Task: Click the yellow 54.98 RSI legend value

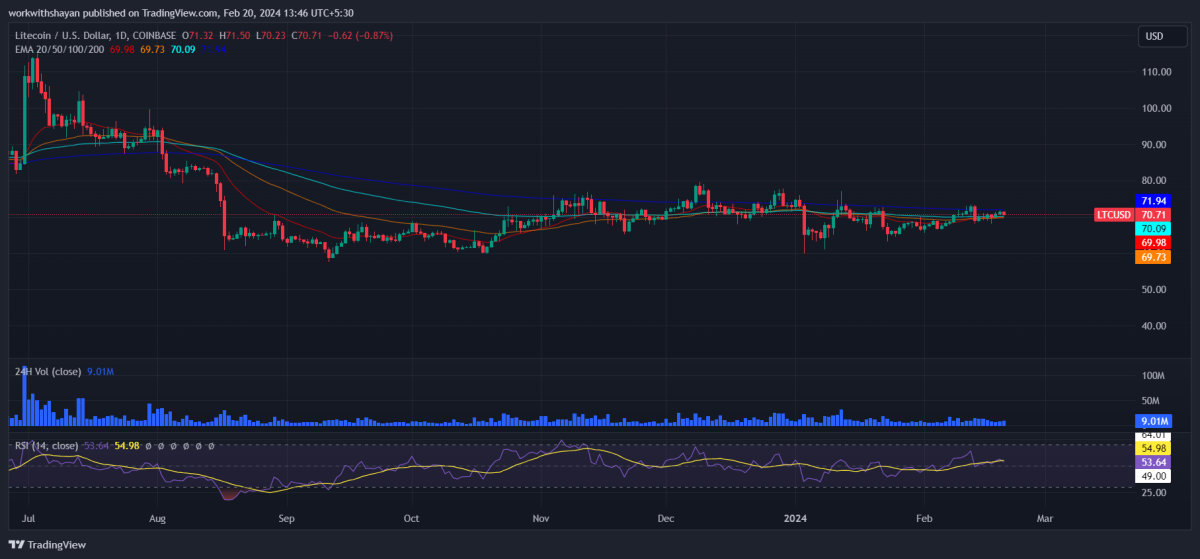Action: 126,445
